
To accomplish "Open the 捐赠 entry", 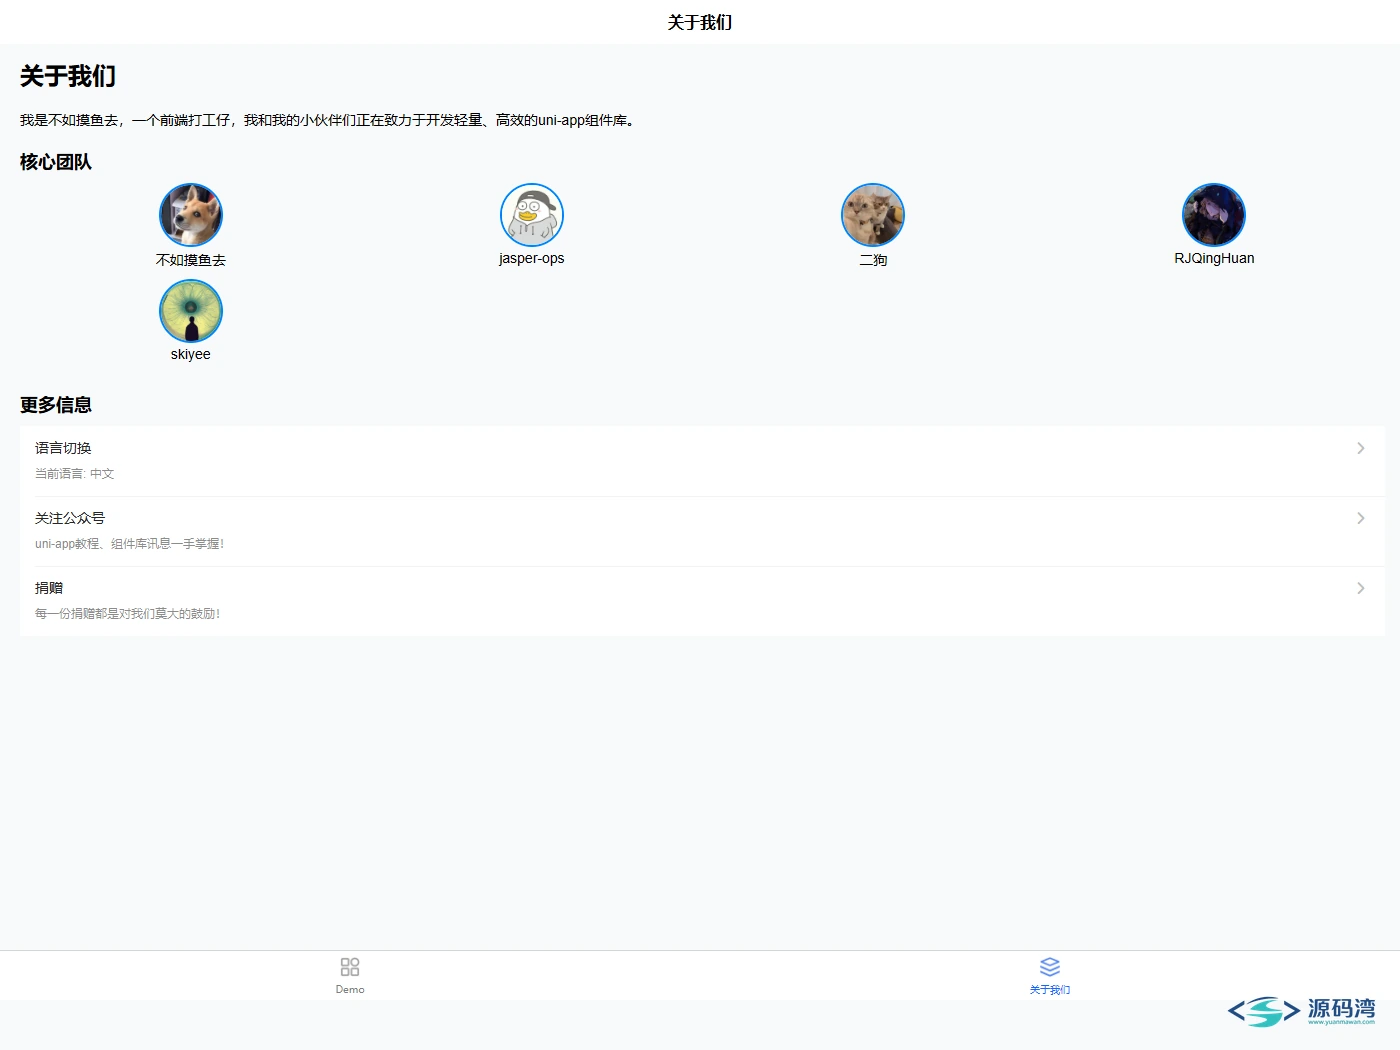I will [702, 601].
